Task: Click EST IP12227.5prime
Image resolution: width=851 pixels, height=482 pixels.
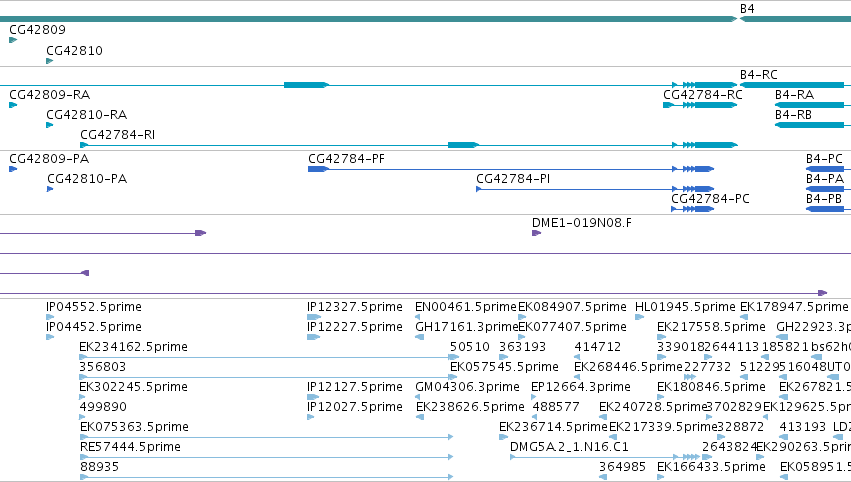Action: tap(355, 327)
